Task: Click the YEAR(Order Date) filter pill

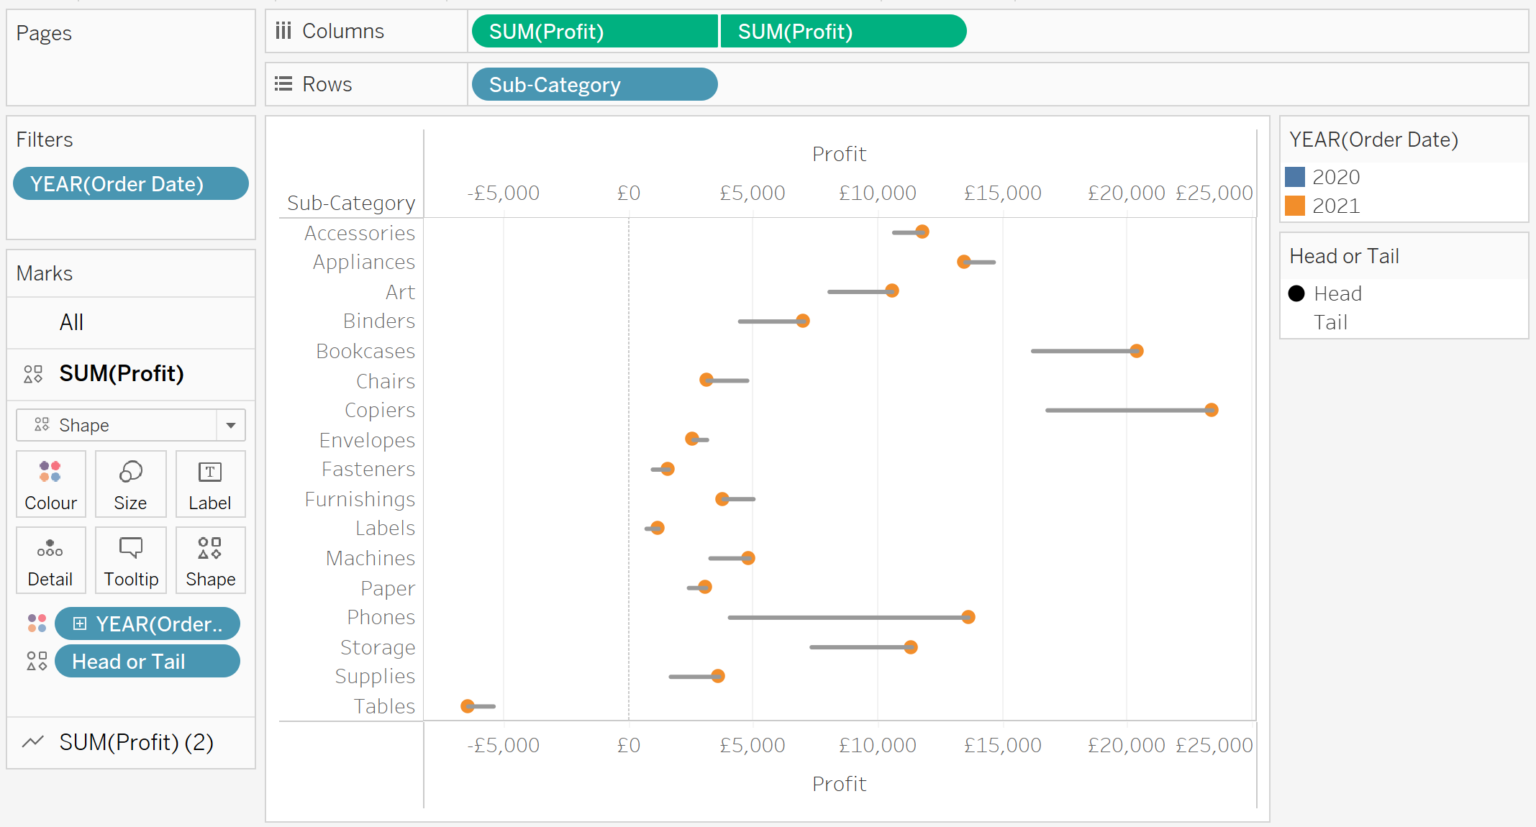Action: click(130, 183)
